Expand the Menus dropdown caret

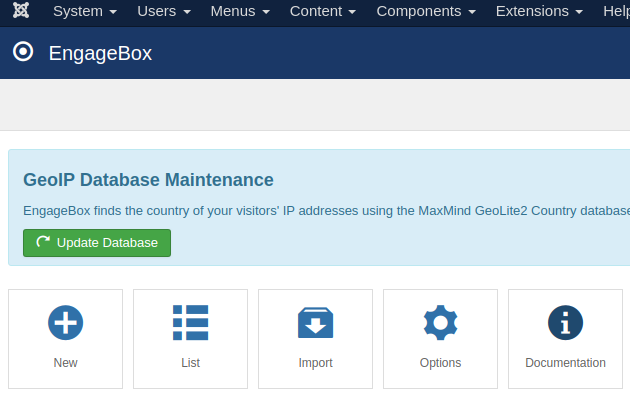[x=266, y=12]
